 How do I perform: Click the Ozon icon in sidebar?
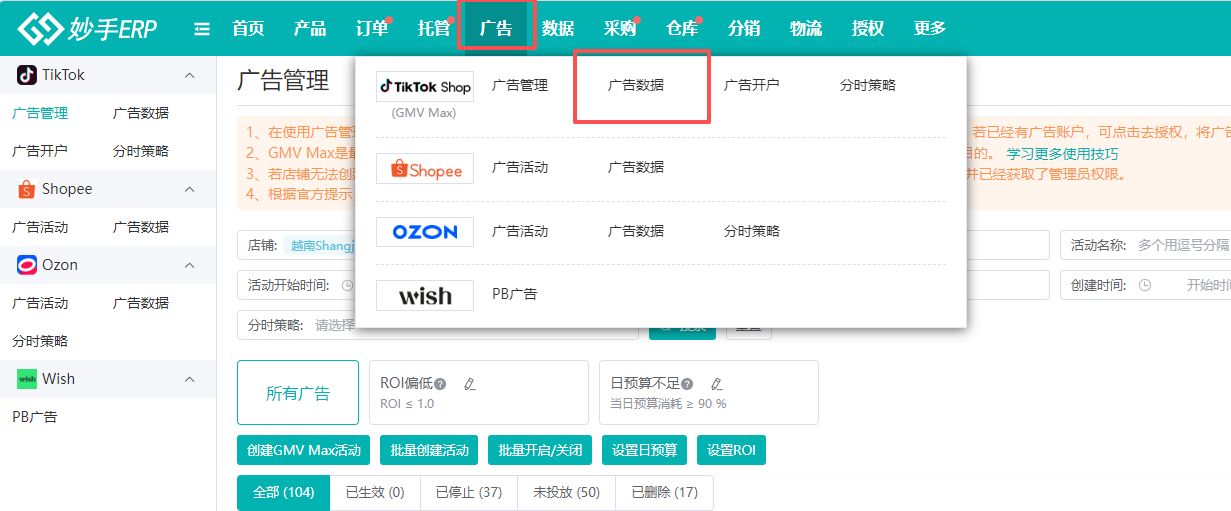[x=27, y=265]
